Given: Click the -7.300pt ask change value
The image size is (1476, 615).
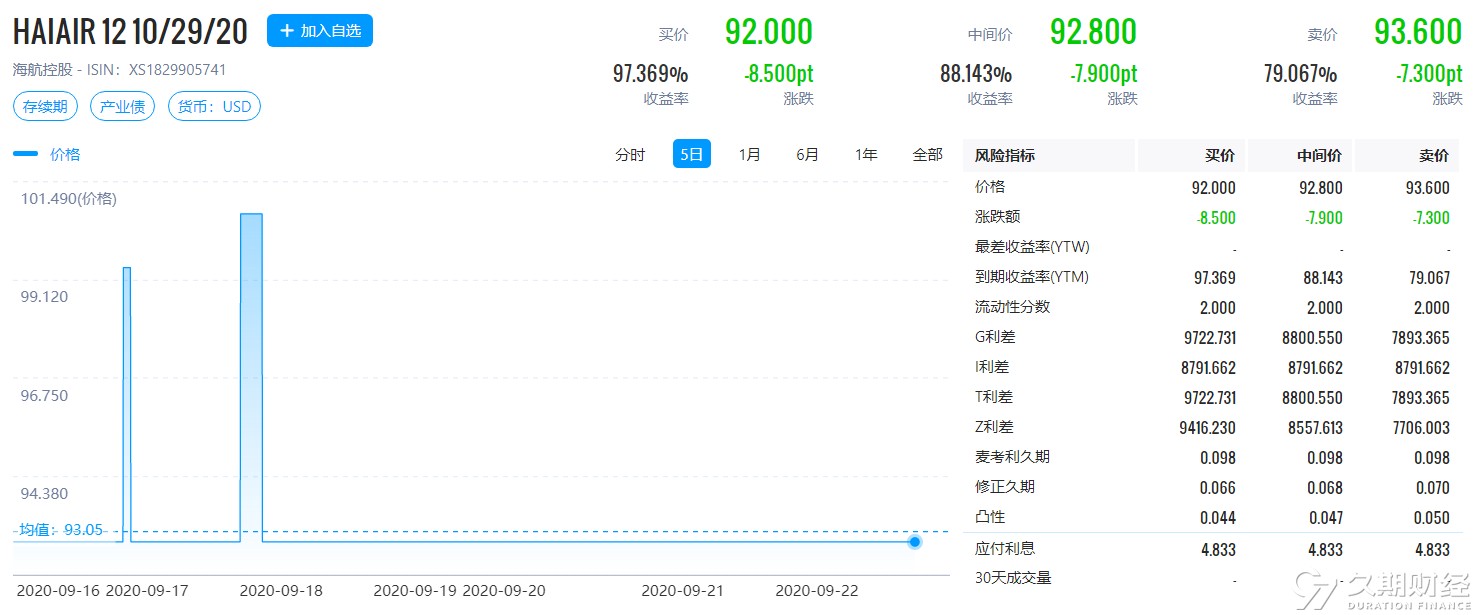Looking at the screenshot, I should 1428,74.
